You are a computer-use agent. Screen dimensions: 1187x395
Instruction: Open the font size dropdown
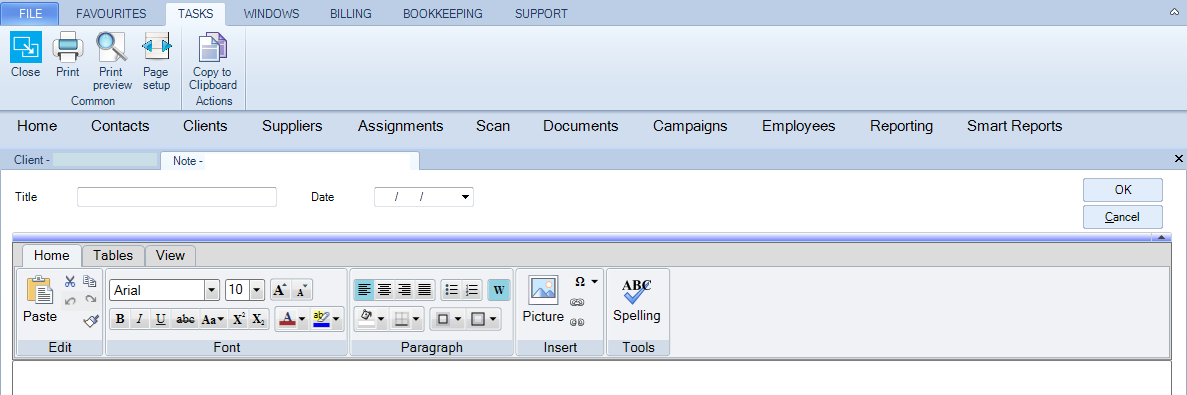click(x=257, y=290)
